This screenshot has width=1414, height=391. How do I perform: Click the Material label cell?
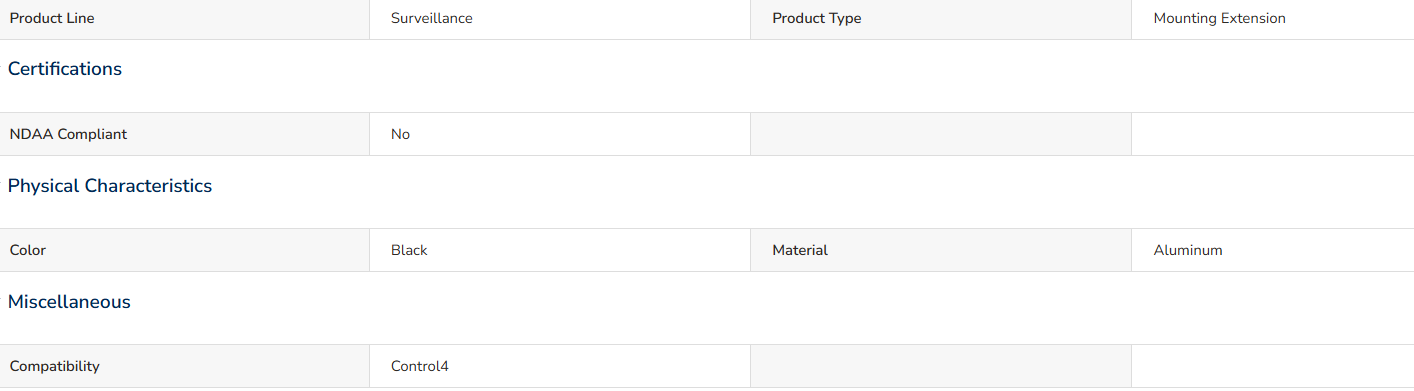point(941,250)
